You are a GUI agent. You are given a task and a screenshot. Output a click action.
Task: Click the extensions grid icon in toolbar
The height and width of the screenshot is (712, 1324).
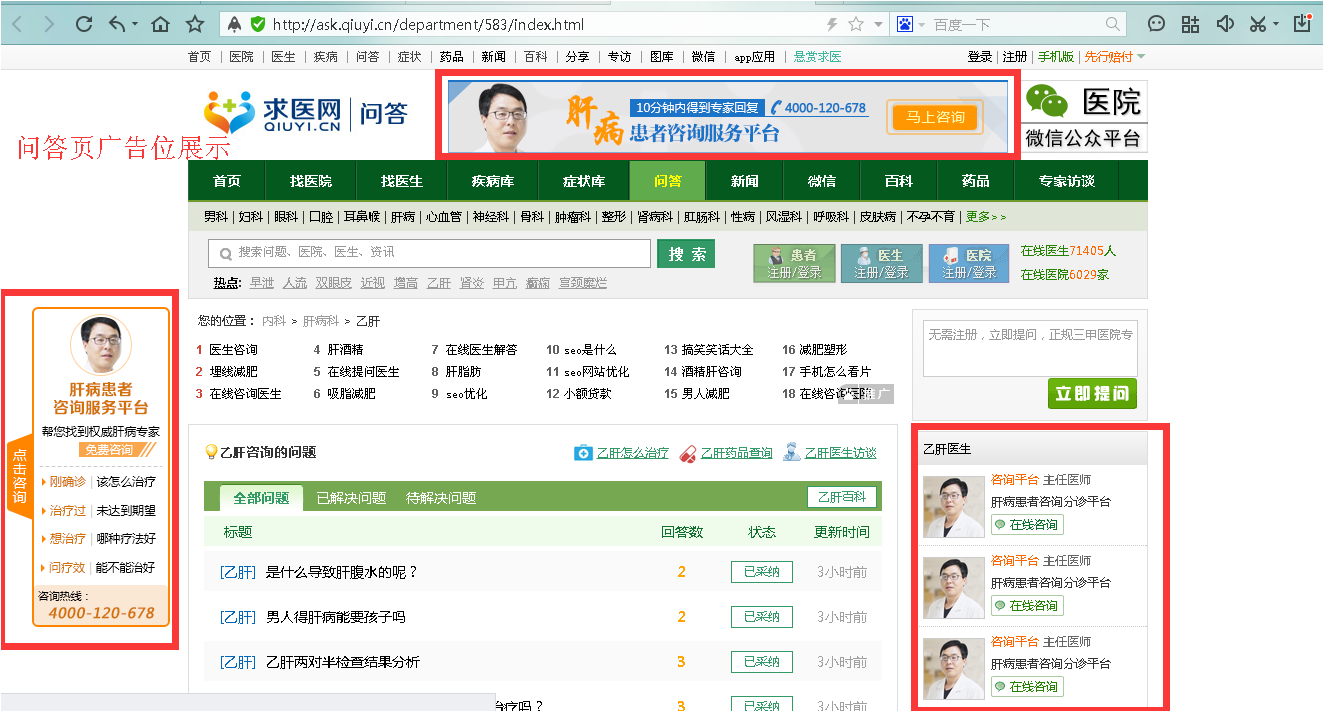click(x=1190, y=24)
